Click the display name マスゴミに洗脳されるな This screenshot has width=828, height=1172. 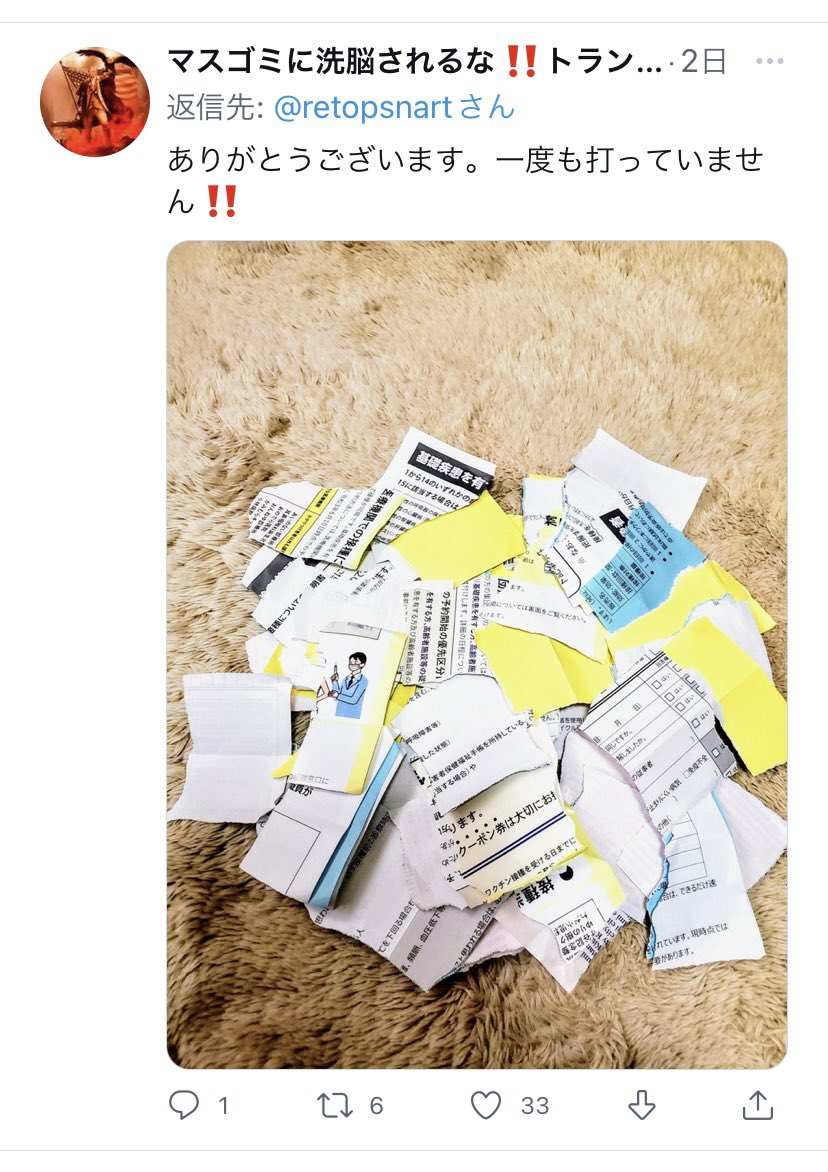331,61
